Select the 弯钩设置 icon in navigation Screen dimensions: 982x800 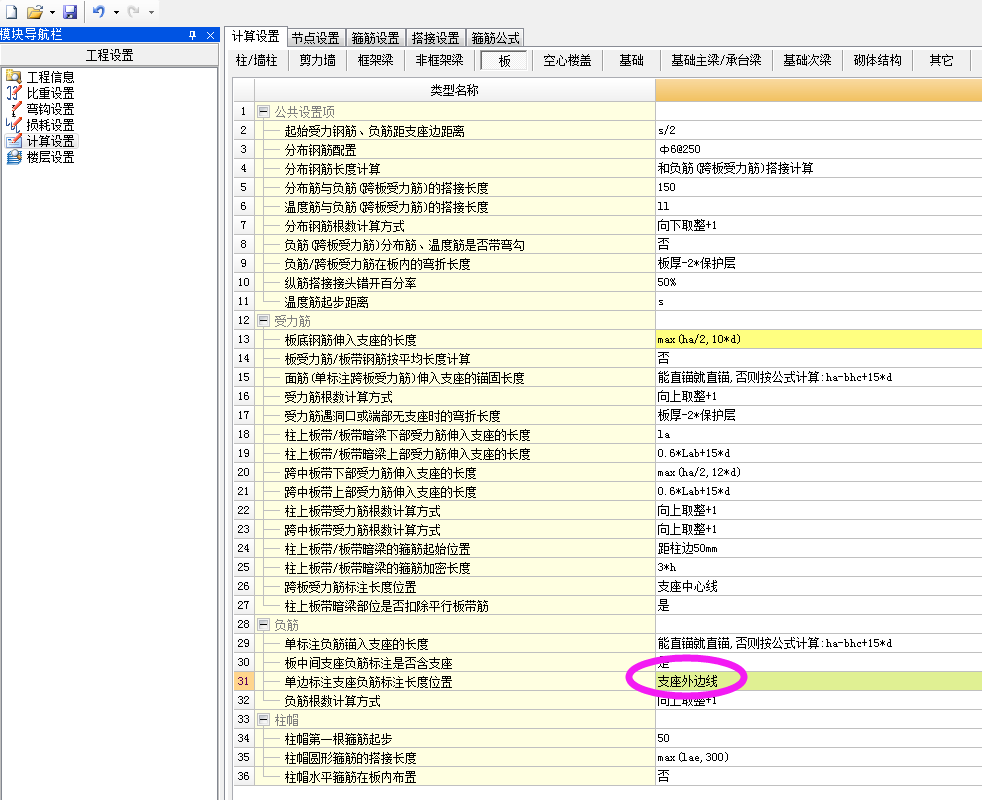pyautogui.click(x=14, y=109)
